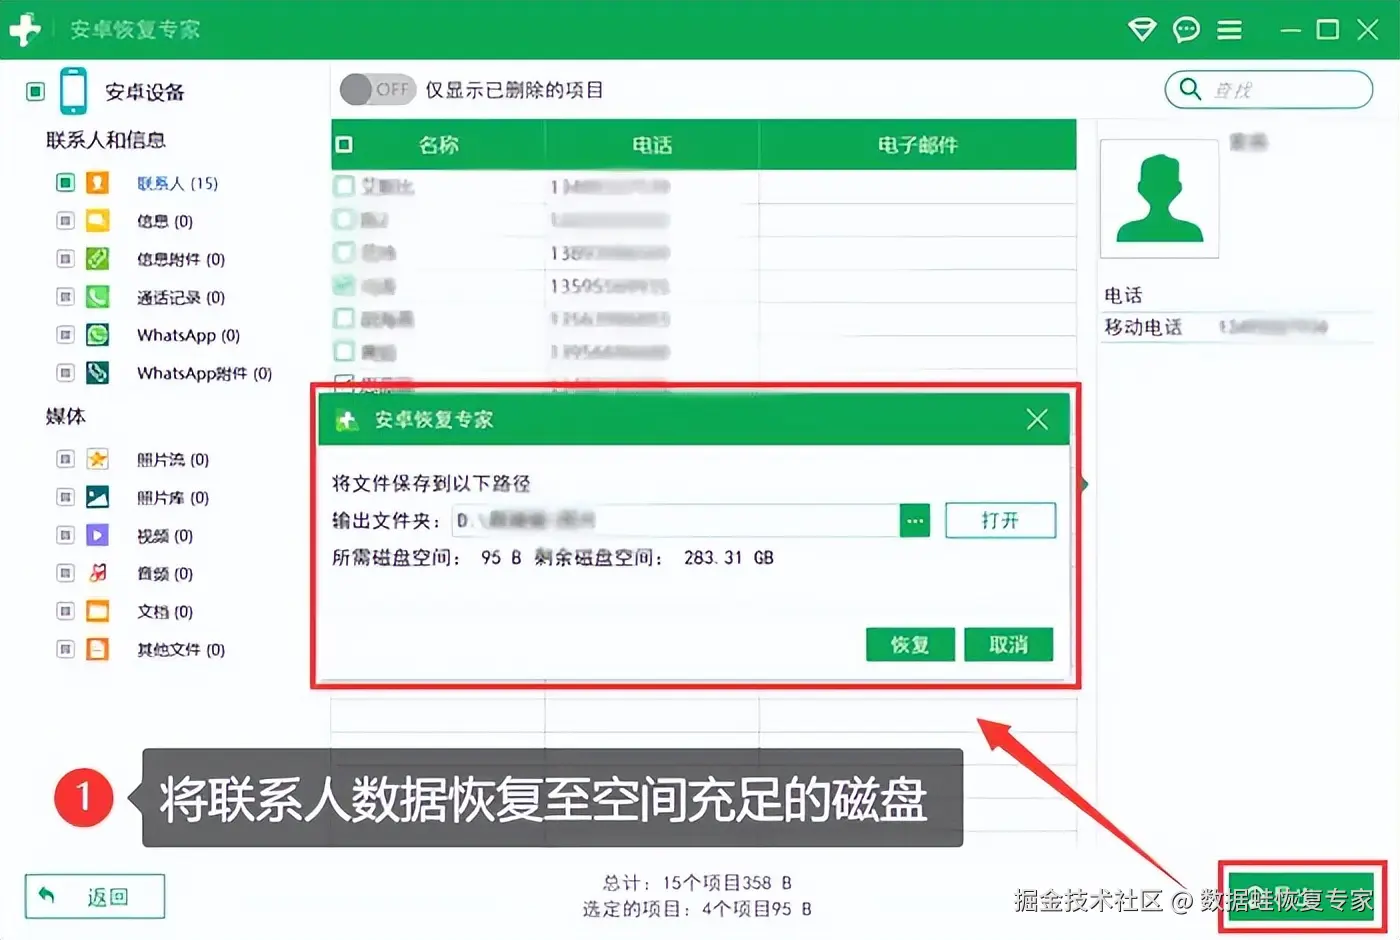Toggle the 视频 (0) checkbox

(65, 535)
